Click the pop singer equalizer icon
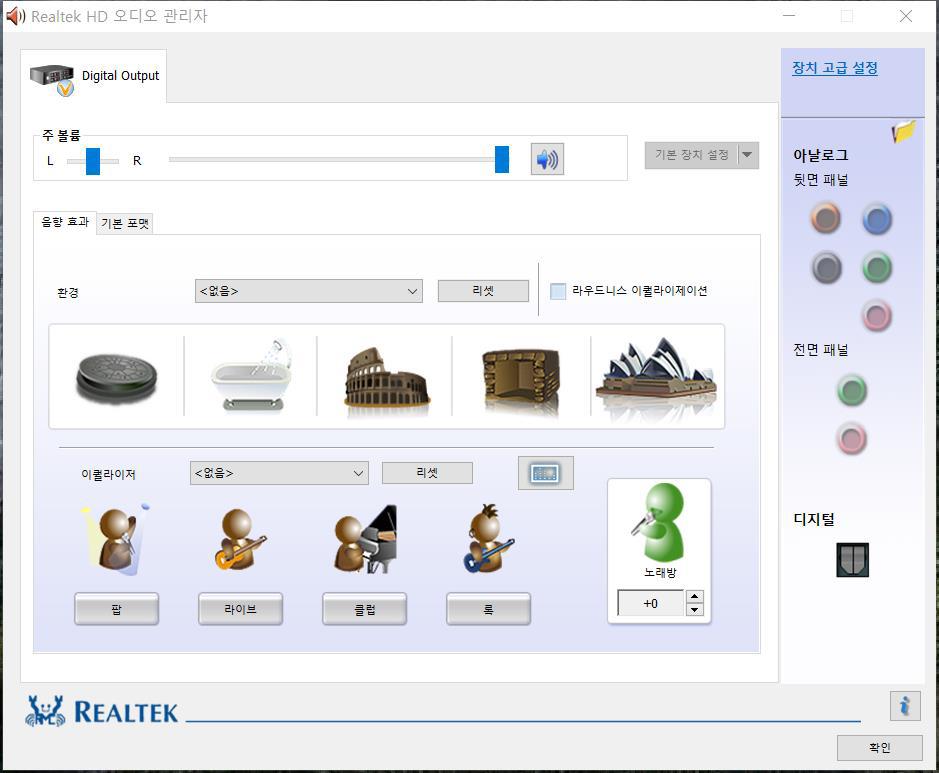 [116, 540]
